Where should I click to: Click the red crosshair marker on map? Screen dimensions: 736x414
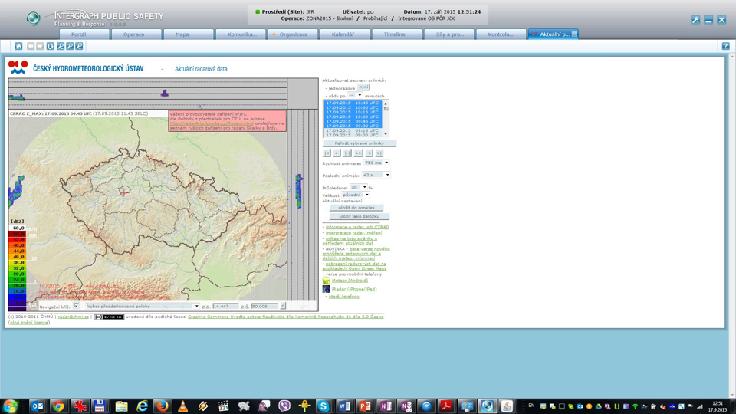click(x=123, y=192)
